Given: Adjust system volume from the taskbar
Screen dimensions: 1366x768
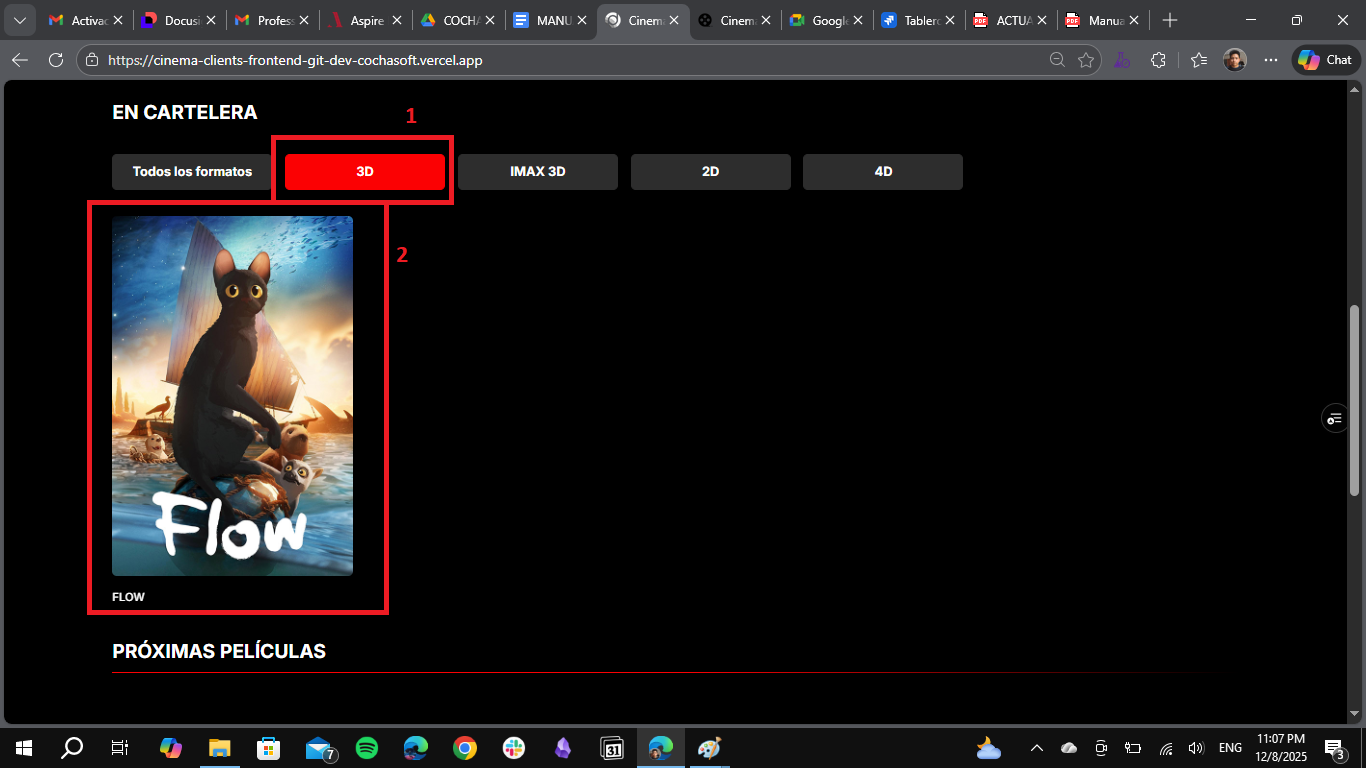Looking at the screenshot, I should tap(1196, 747).
